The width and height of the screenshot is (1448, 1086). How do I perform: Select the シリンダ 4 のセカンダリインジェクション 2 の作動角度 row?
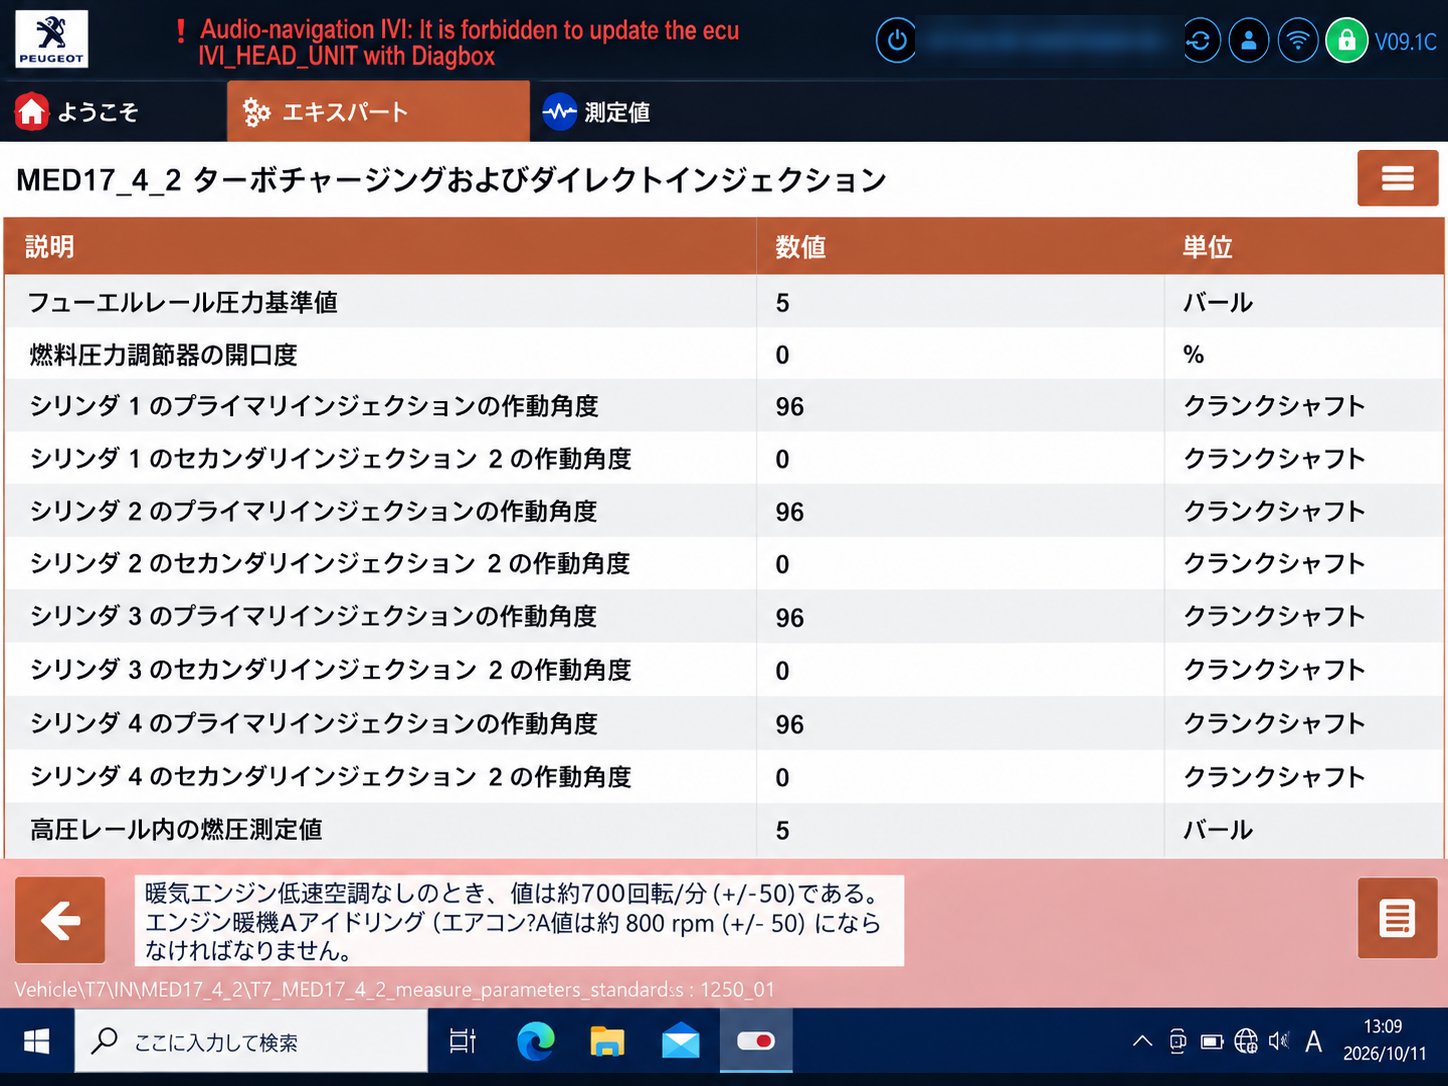[724, 777]
